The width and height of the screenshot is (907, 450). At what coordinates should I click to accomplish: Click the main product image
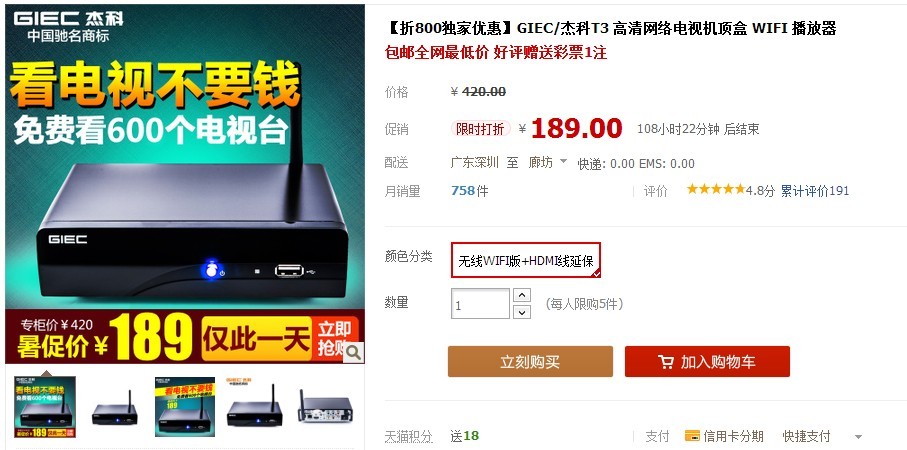tap(185, 184)
